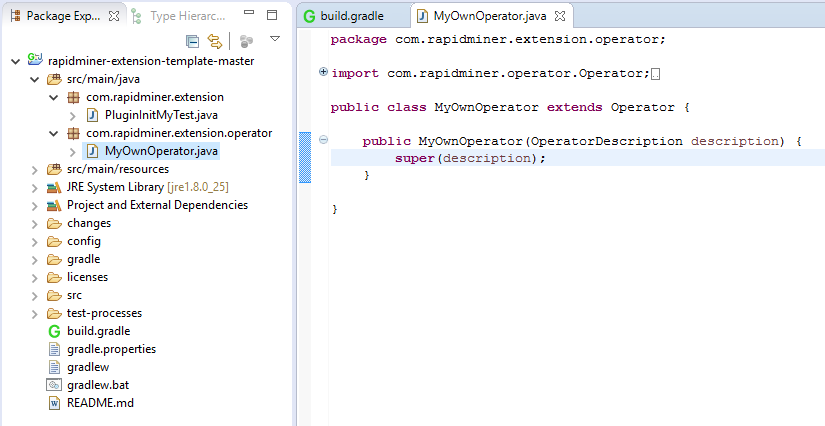The image size is (825, 426).
Task: Collapse the rapidminer-extension-template-master project
Action: point(15,61)
